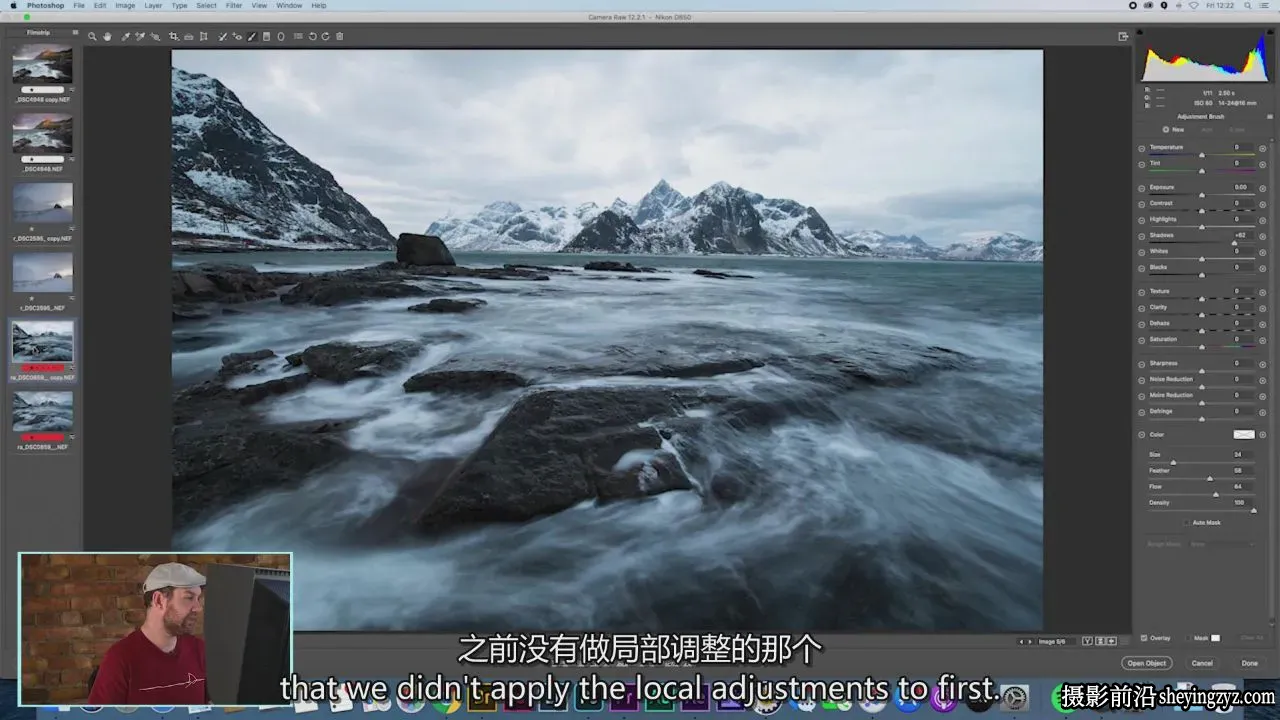Select the New adjustment radio button

coord(1166,130)
